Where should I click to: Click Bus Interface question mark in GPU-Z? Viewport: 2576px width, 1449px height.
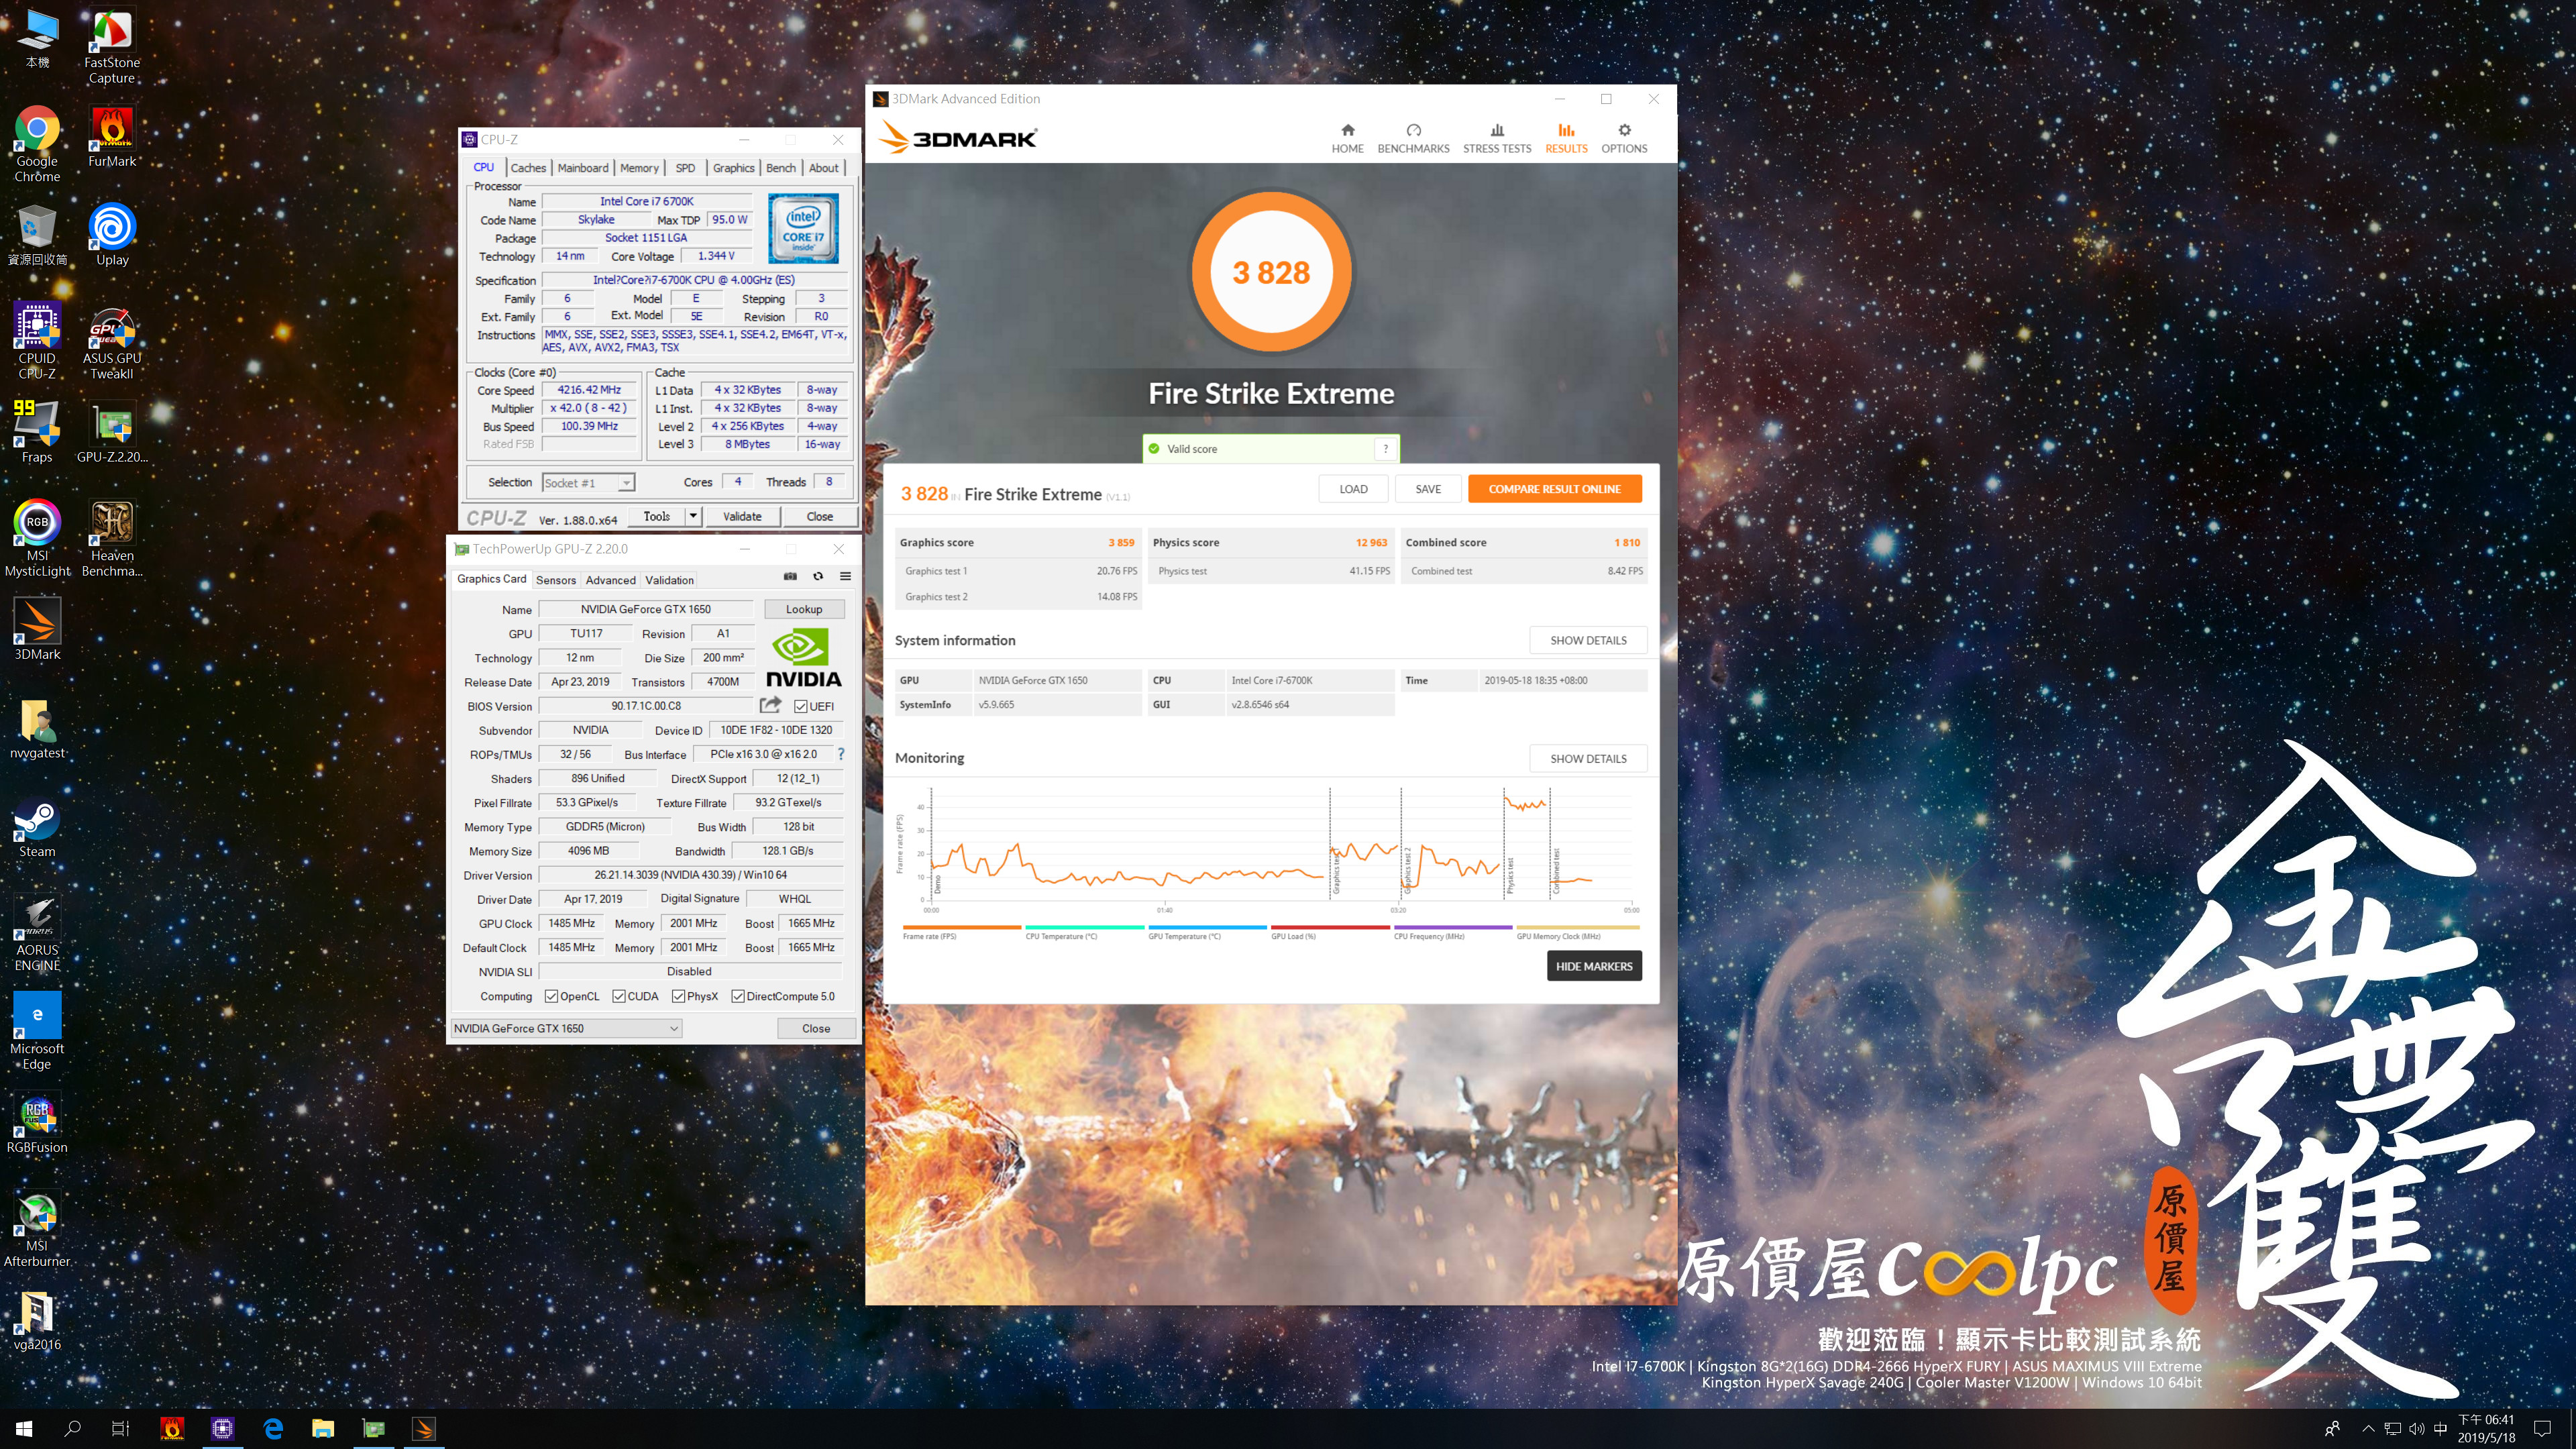[841, 754]
